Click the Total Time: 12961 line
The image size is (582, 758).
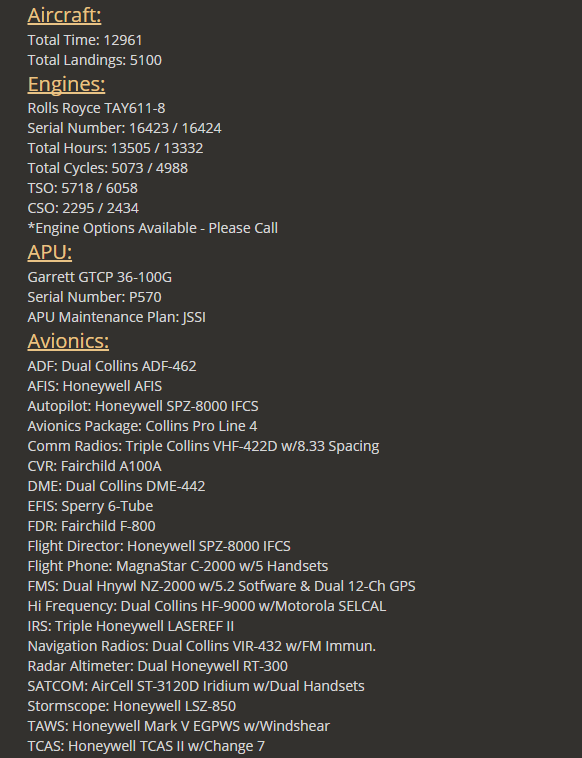click(x=85, y=40)
